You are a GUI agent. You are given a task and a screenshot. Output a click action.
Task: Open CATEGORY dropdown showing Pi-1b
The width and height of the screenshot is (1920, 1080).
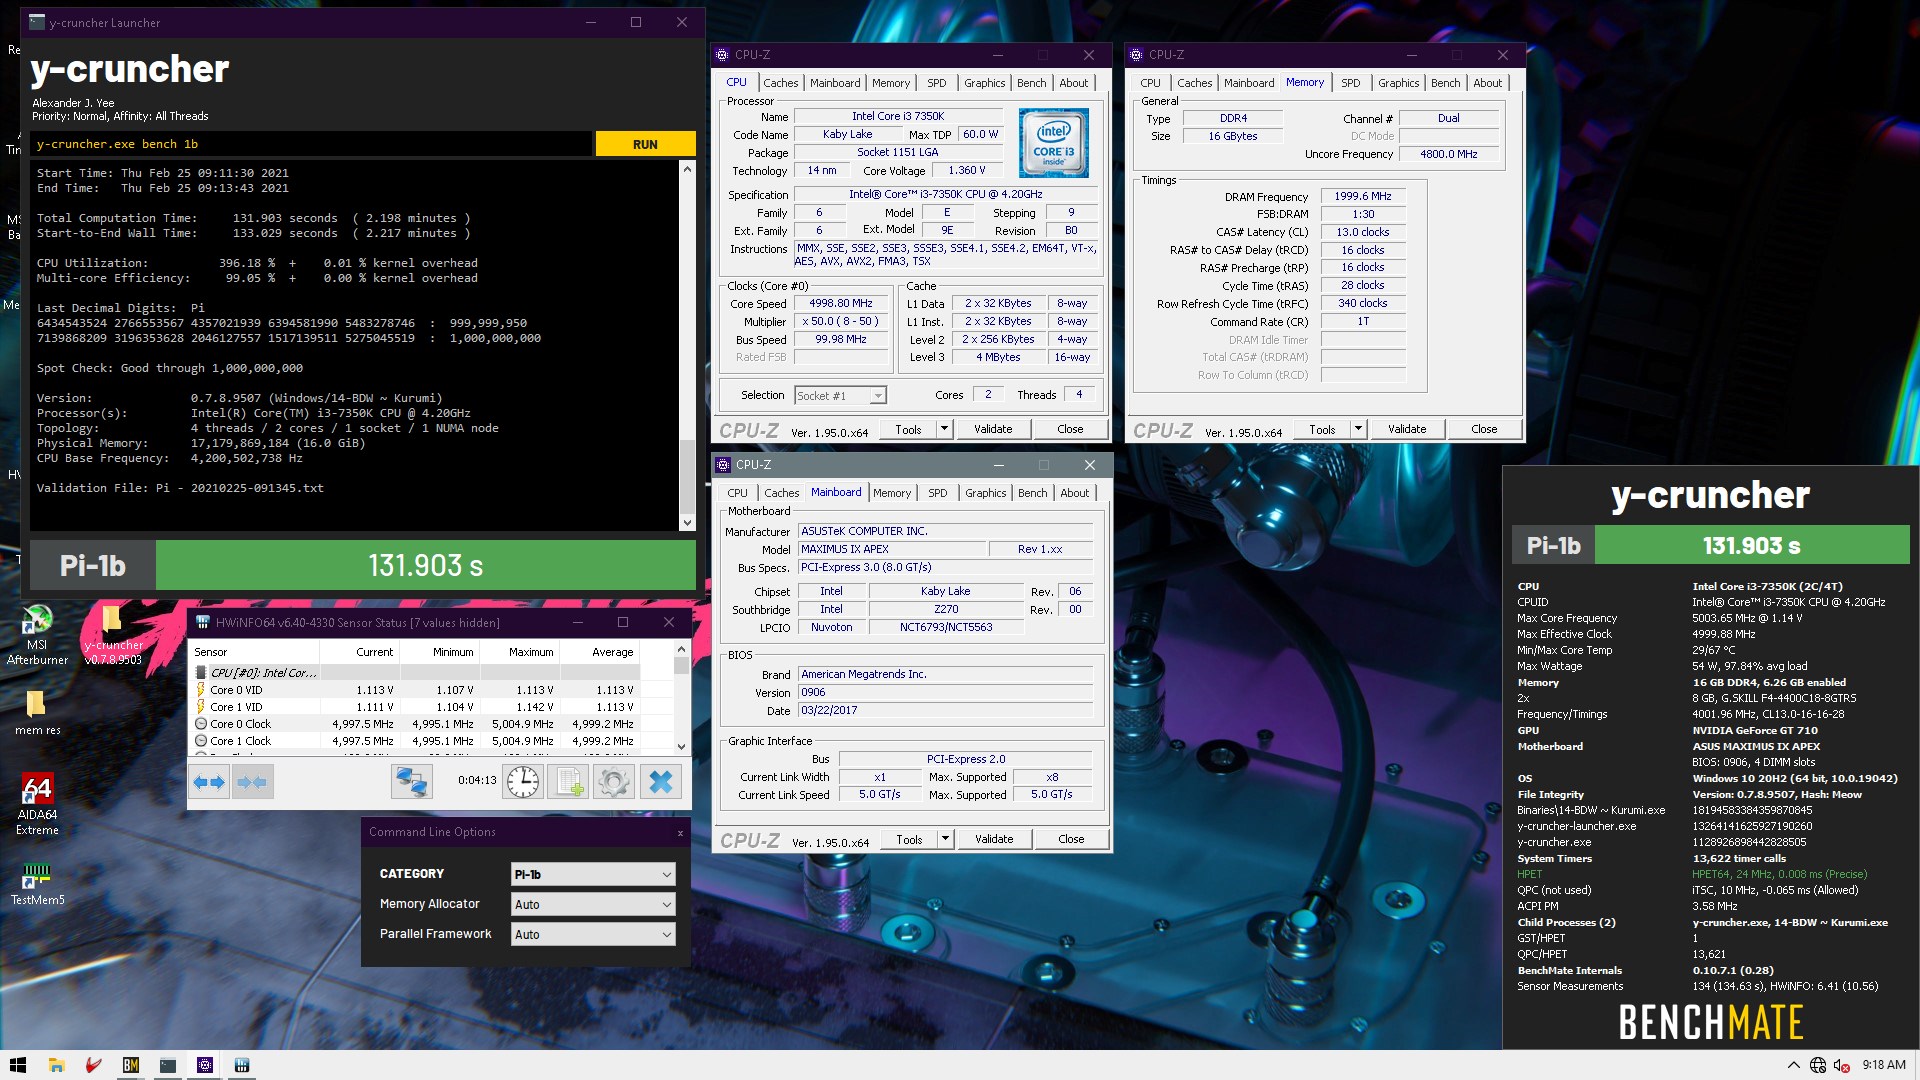(x=592, y=874)
